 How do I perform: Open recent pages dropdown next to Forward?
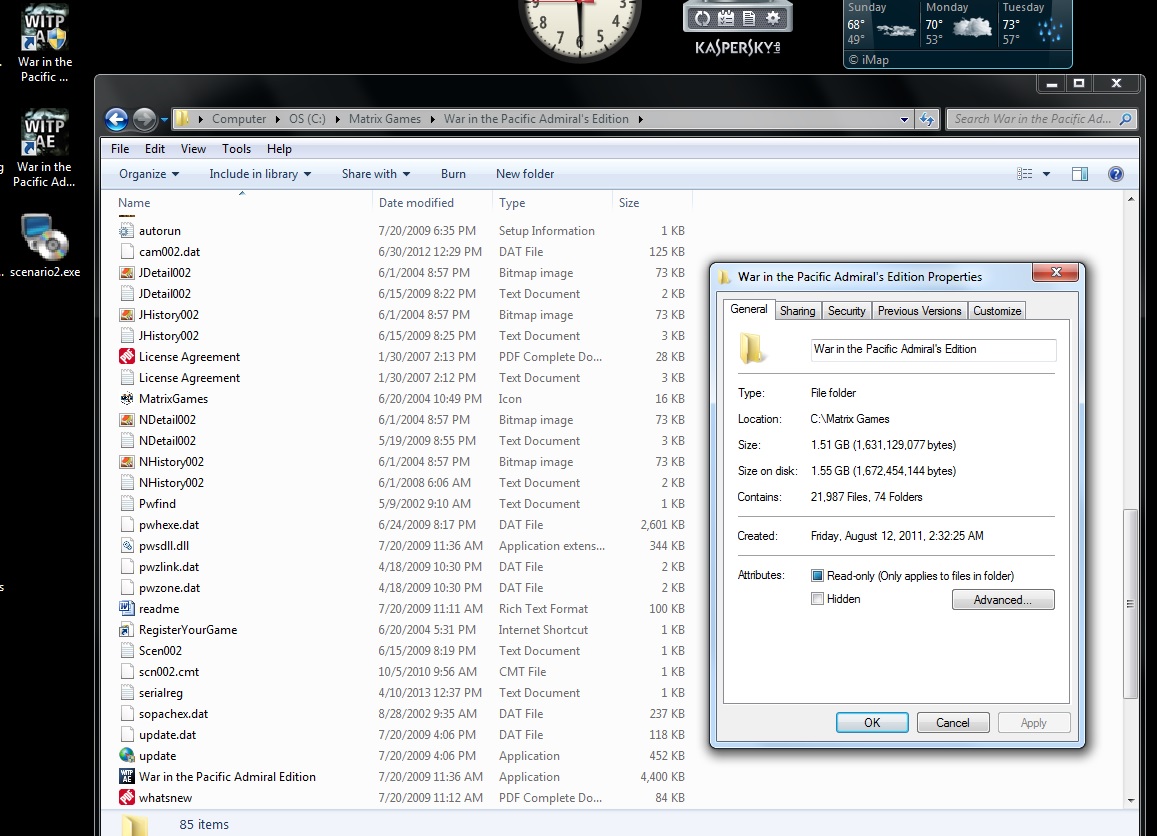[164, 120]
